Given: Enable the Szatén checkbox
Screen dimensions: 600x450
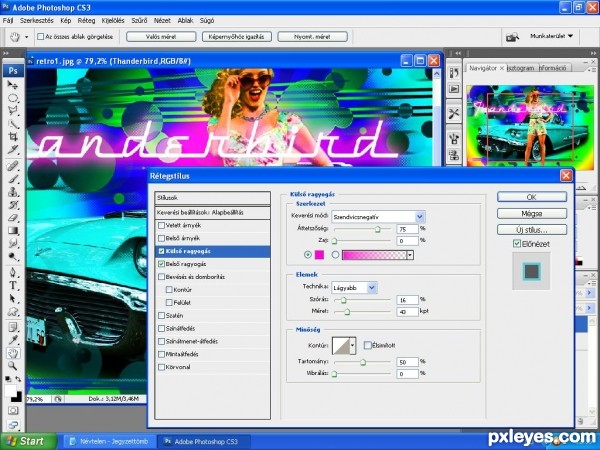Looking at the screenshot, I should 161,316.
